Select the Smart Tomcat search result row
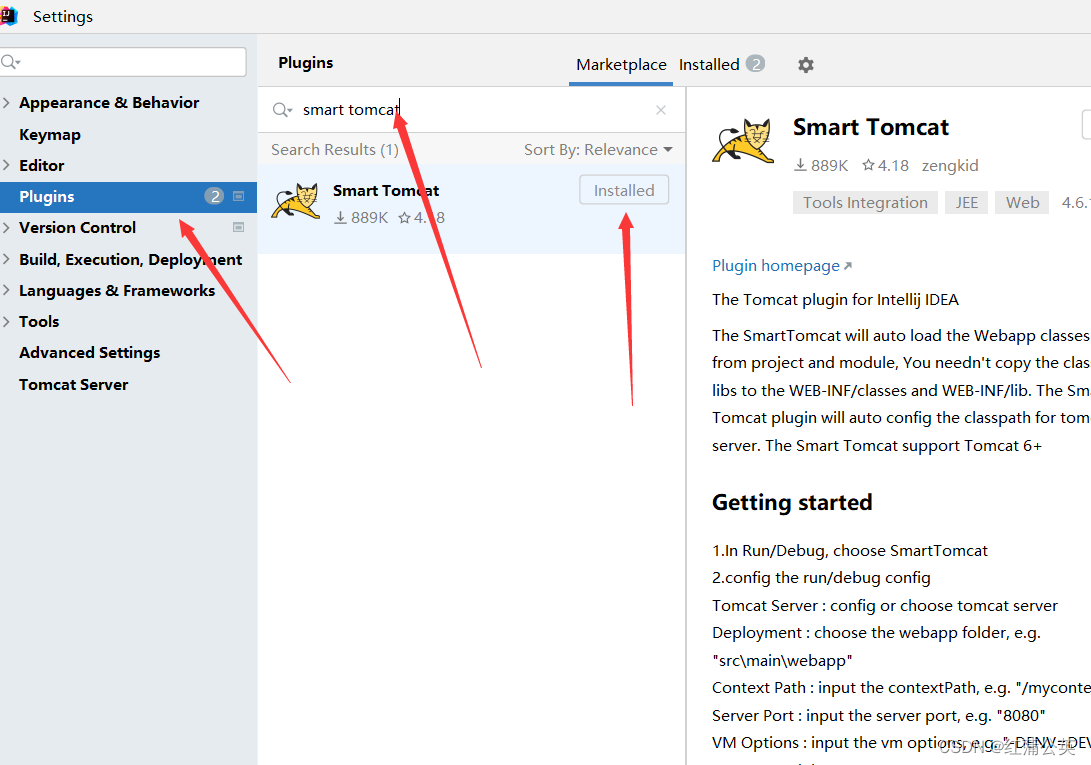 coord(471,209)
